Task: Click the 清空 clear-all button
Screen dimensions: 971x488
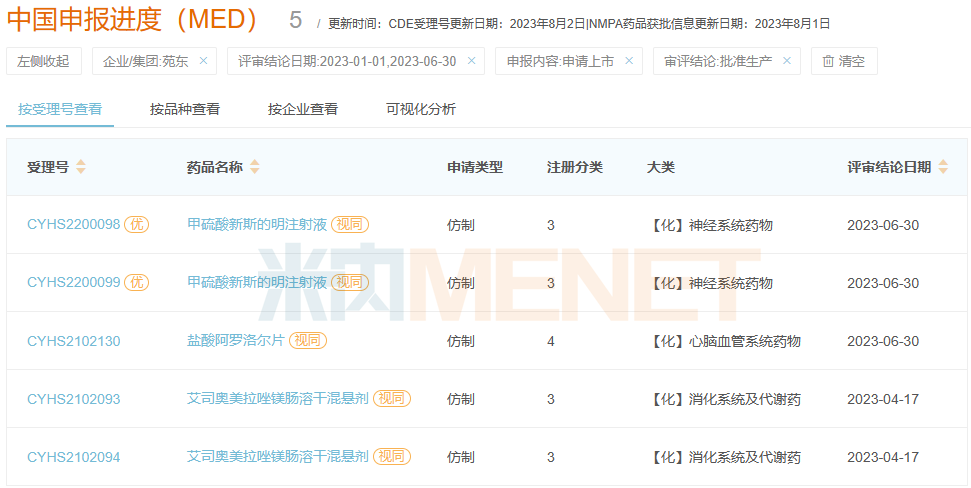Action: pos(844,61)
